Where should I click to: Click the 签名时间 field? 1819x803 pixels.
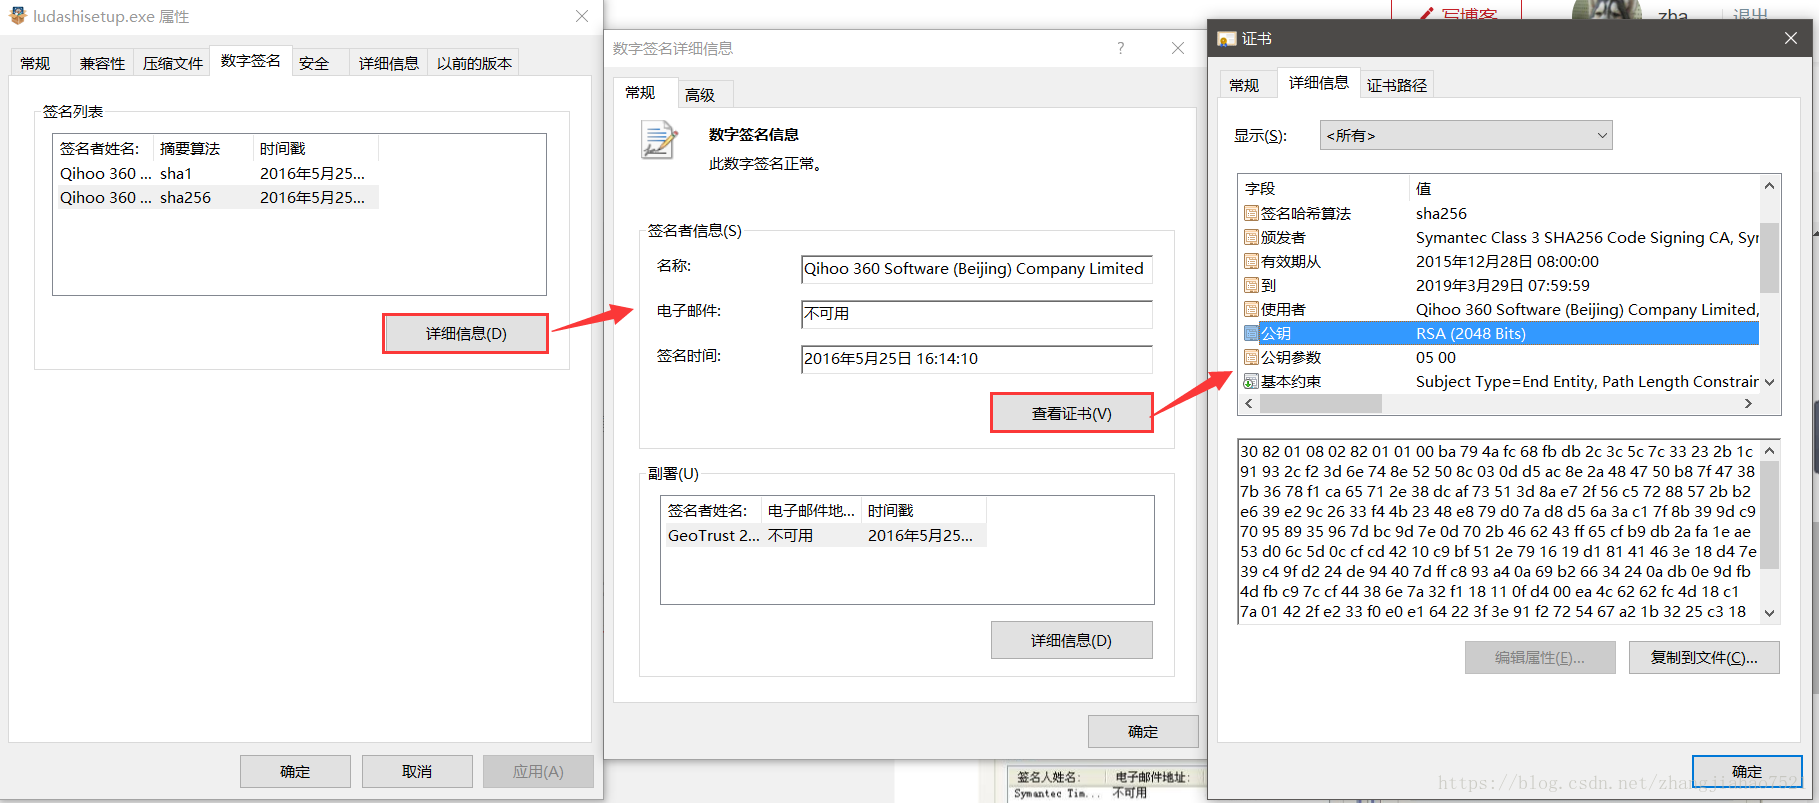(x=976, y=359)
